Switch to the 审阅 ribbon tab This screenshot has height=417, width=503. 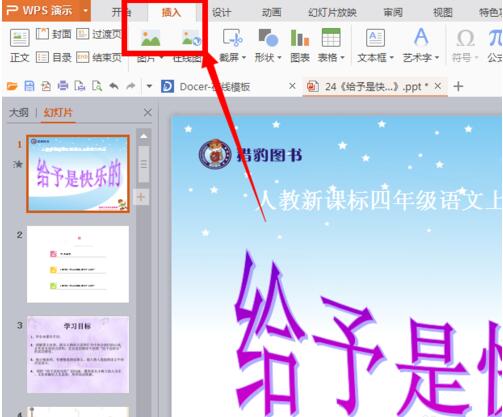(x=393, y=13)
